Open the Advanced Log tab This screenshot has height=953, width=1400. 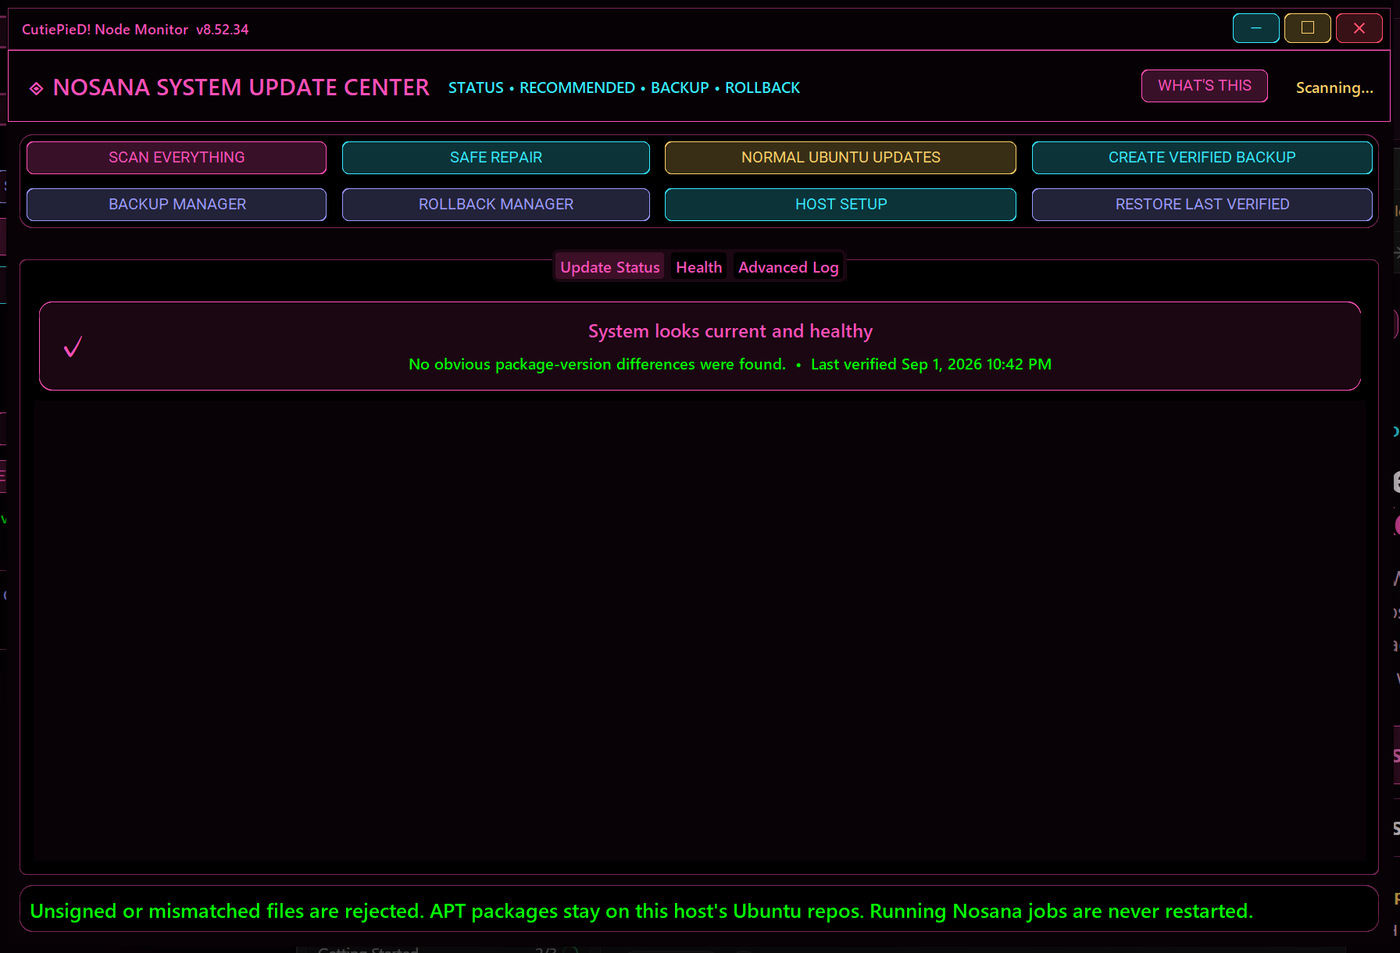coord(788,267)
